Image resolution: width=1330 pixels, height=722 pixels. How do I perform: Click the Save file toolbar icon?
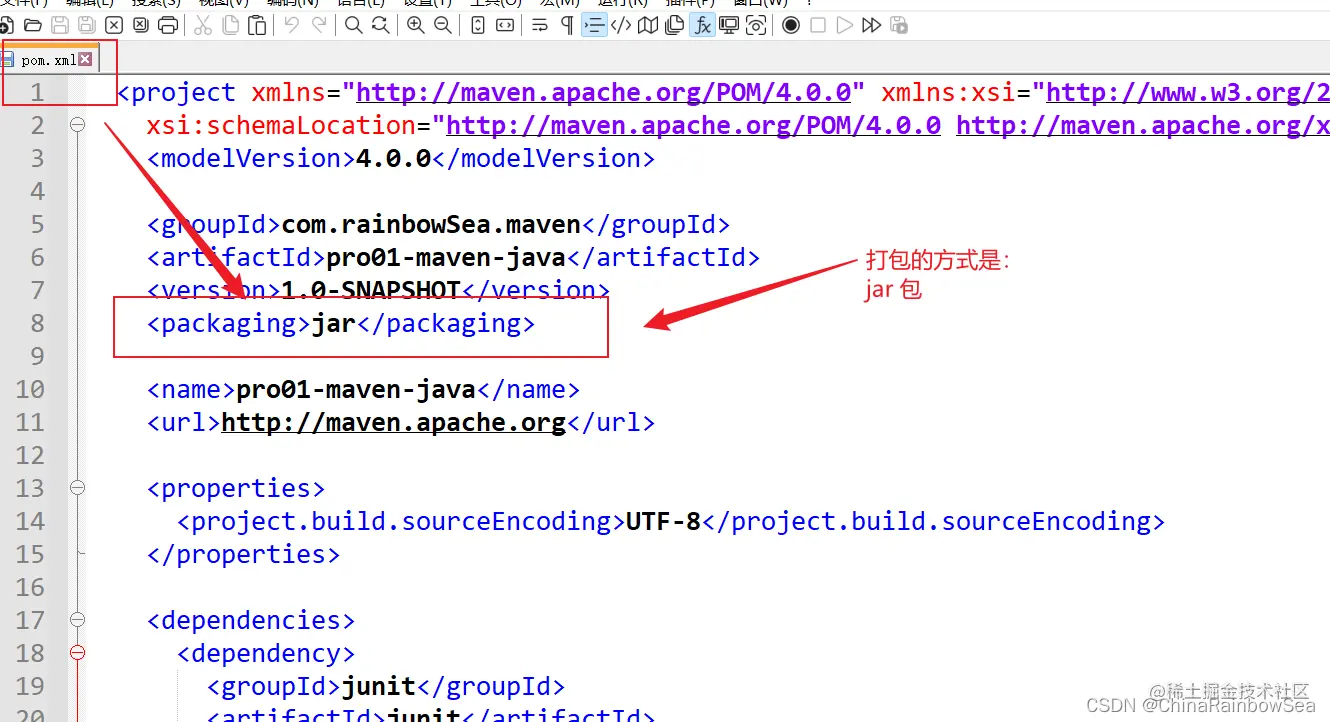[60, 25]
